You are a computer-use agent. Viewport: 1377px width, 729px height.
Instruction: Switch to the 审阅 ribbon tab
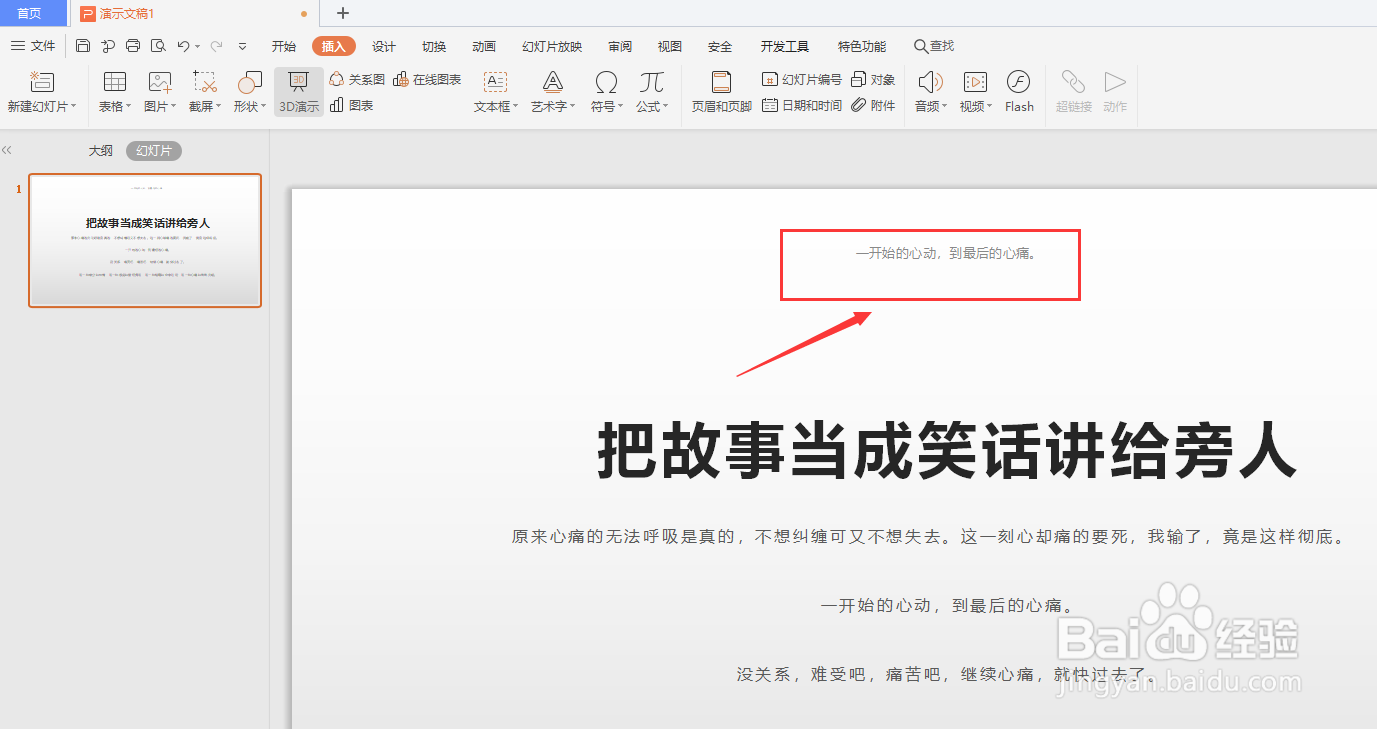click(x=620, y=47)
